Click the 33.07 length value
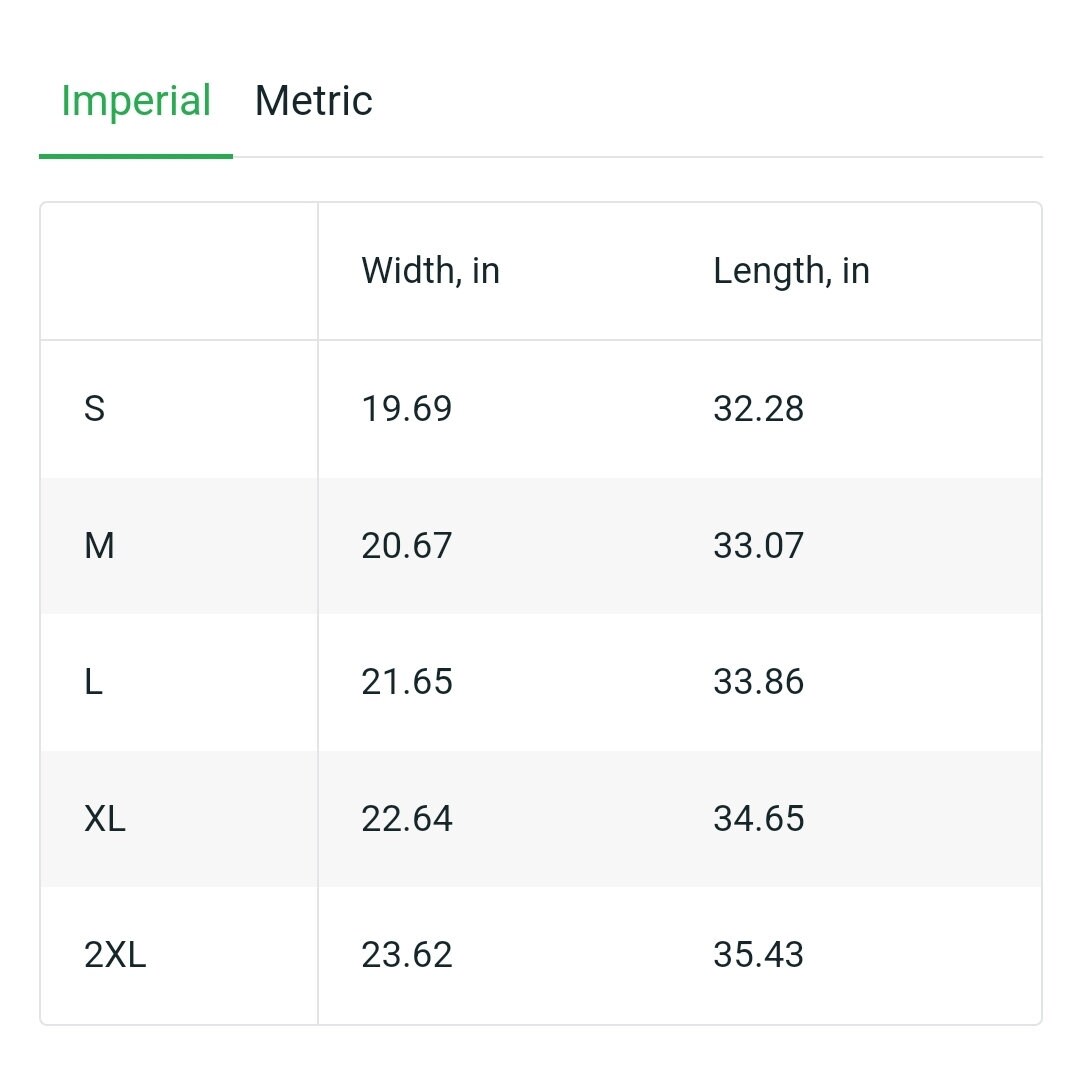 [x=758, y=546]
